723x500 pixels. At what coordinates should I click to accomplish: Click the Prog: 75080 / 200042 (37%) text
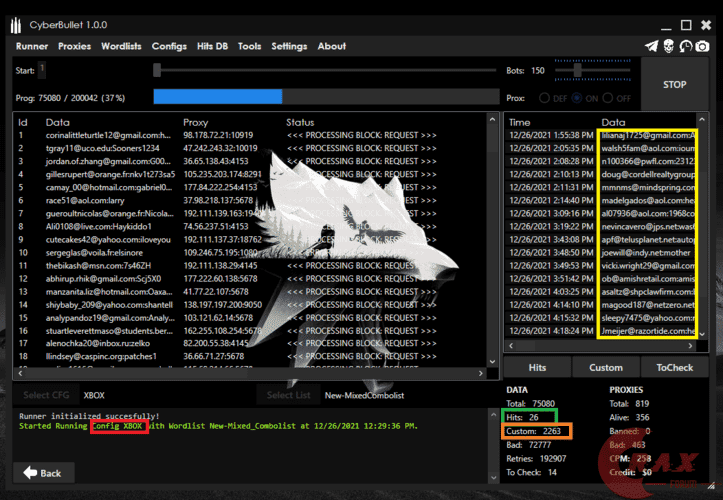click(x=70, y=98)
